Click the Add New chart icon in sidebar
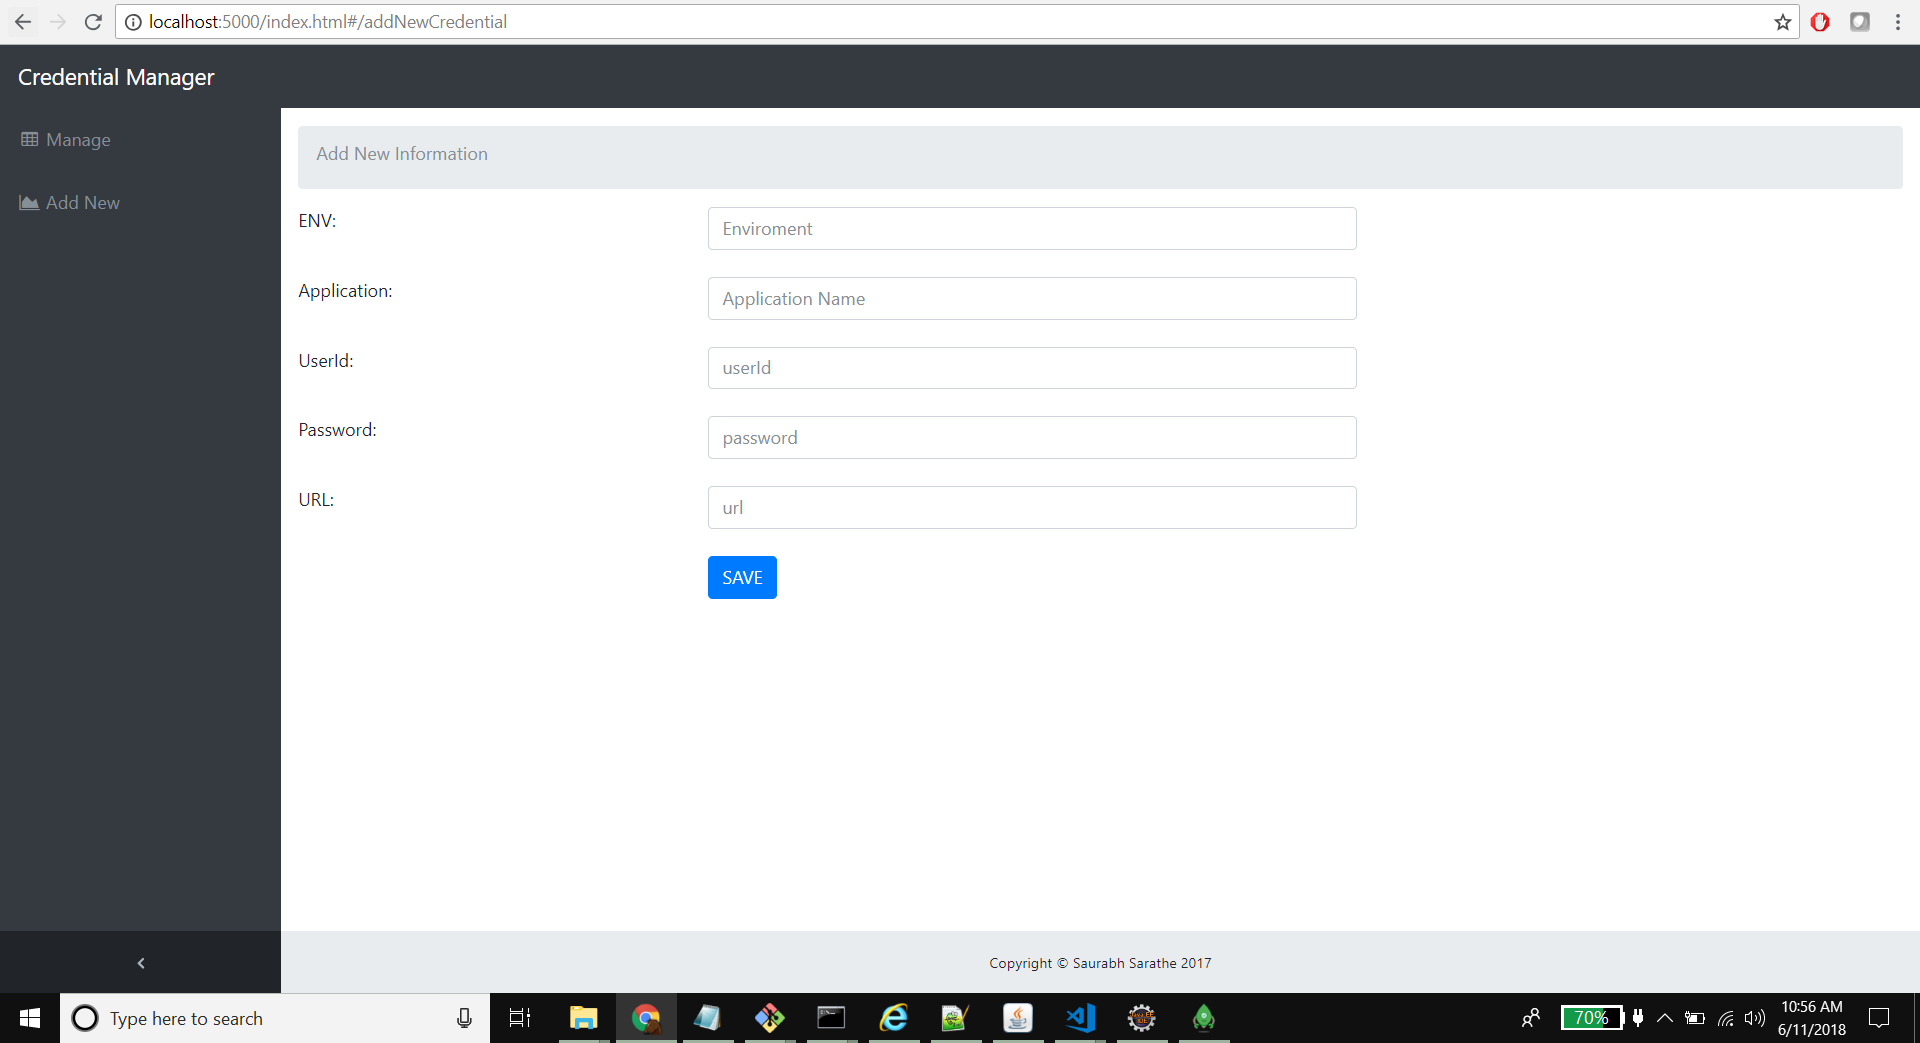Image resolution: width=1920 pixels, height=1043 pixels. (x=28, y=202)
